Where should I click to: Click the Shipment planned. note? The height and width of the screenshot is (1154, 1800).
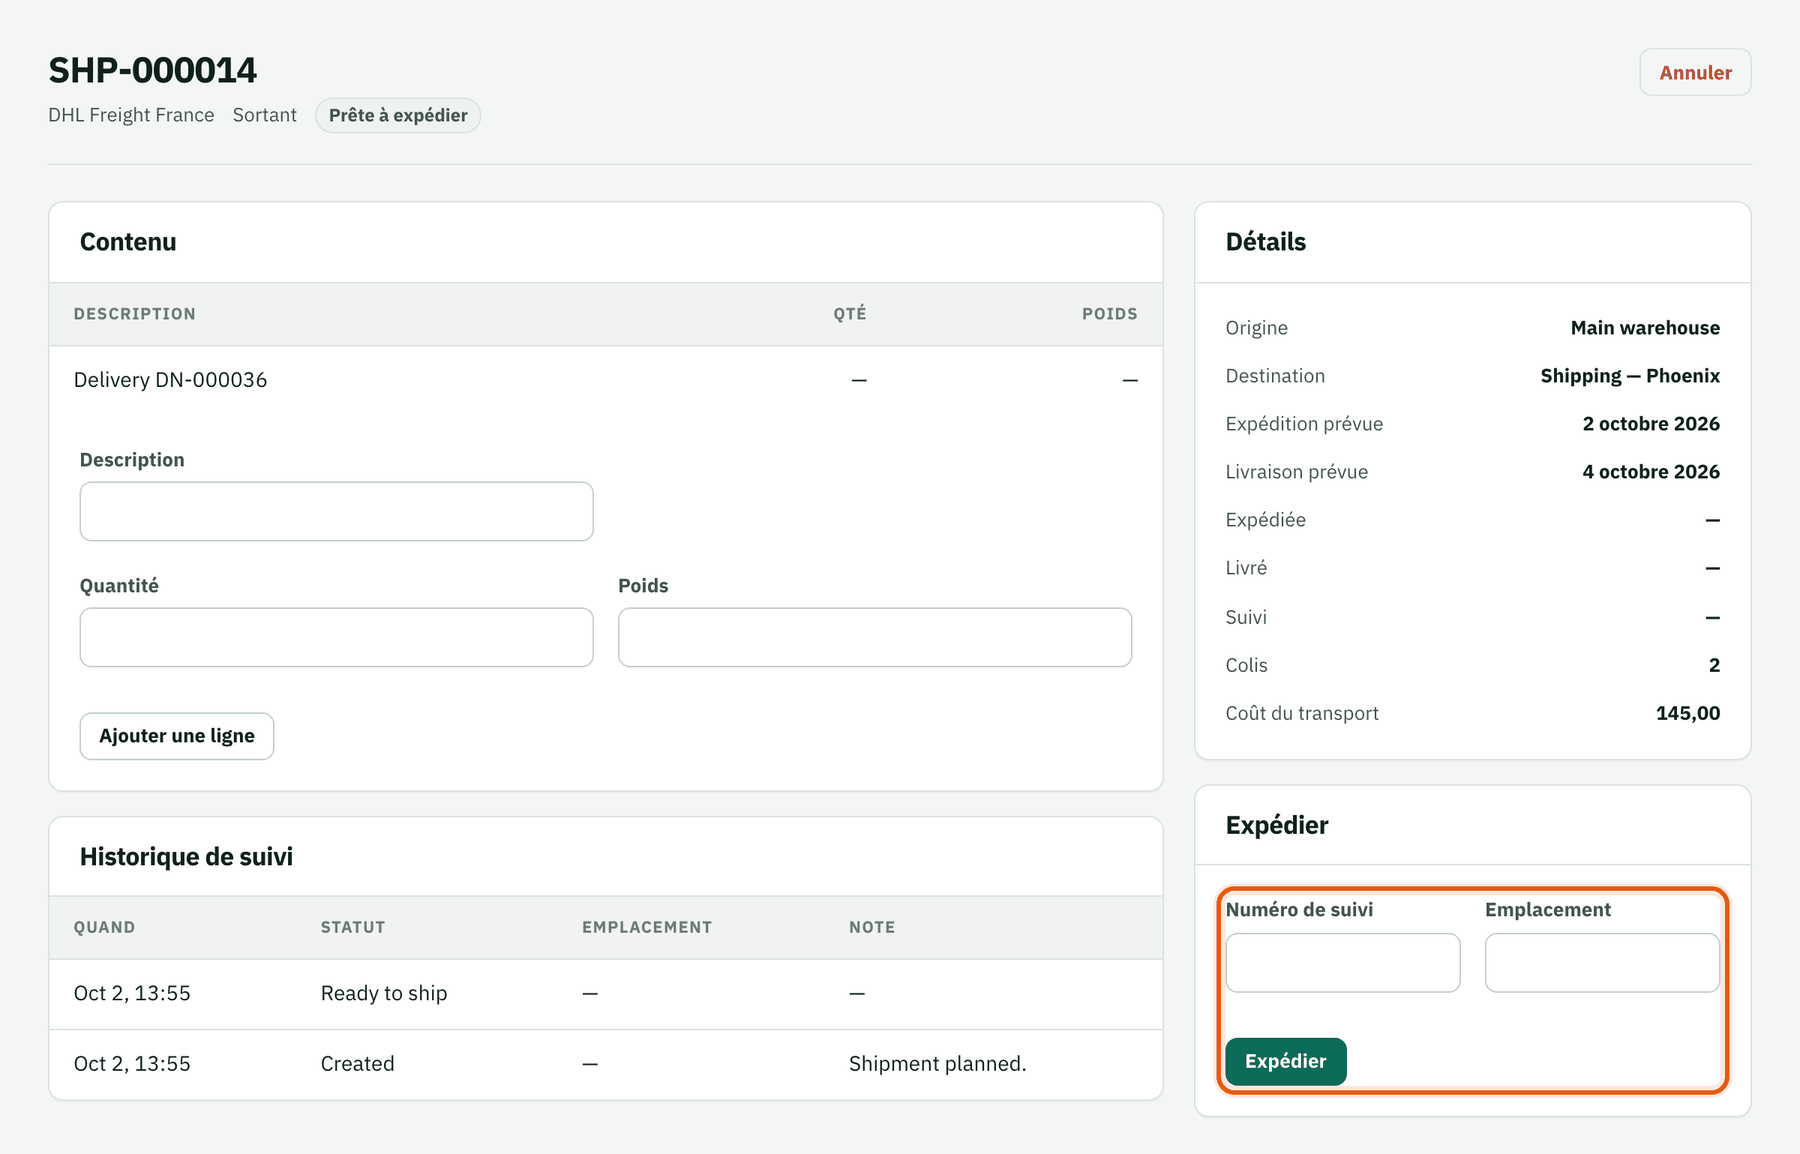point(938,1064)
